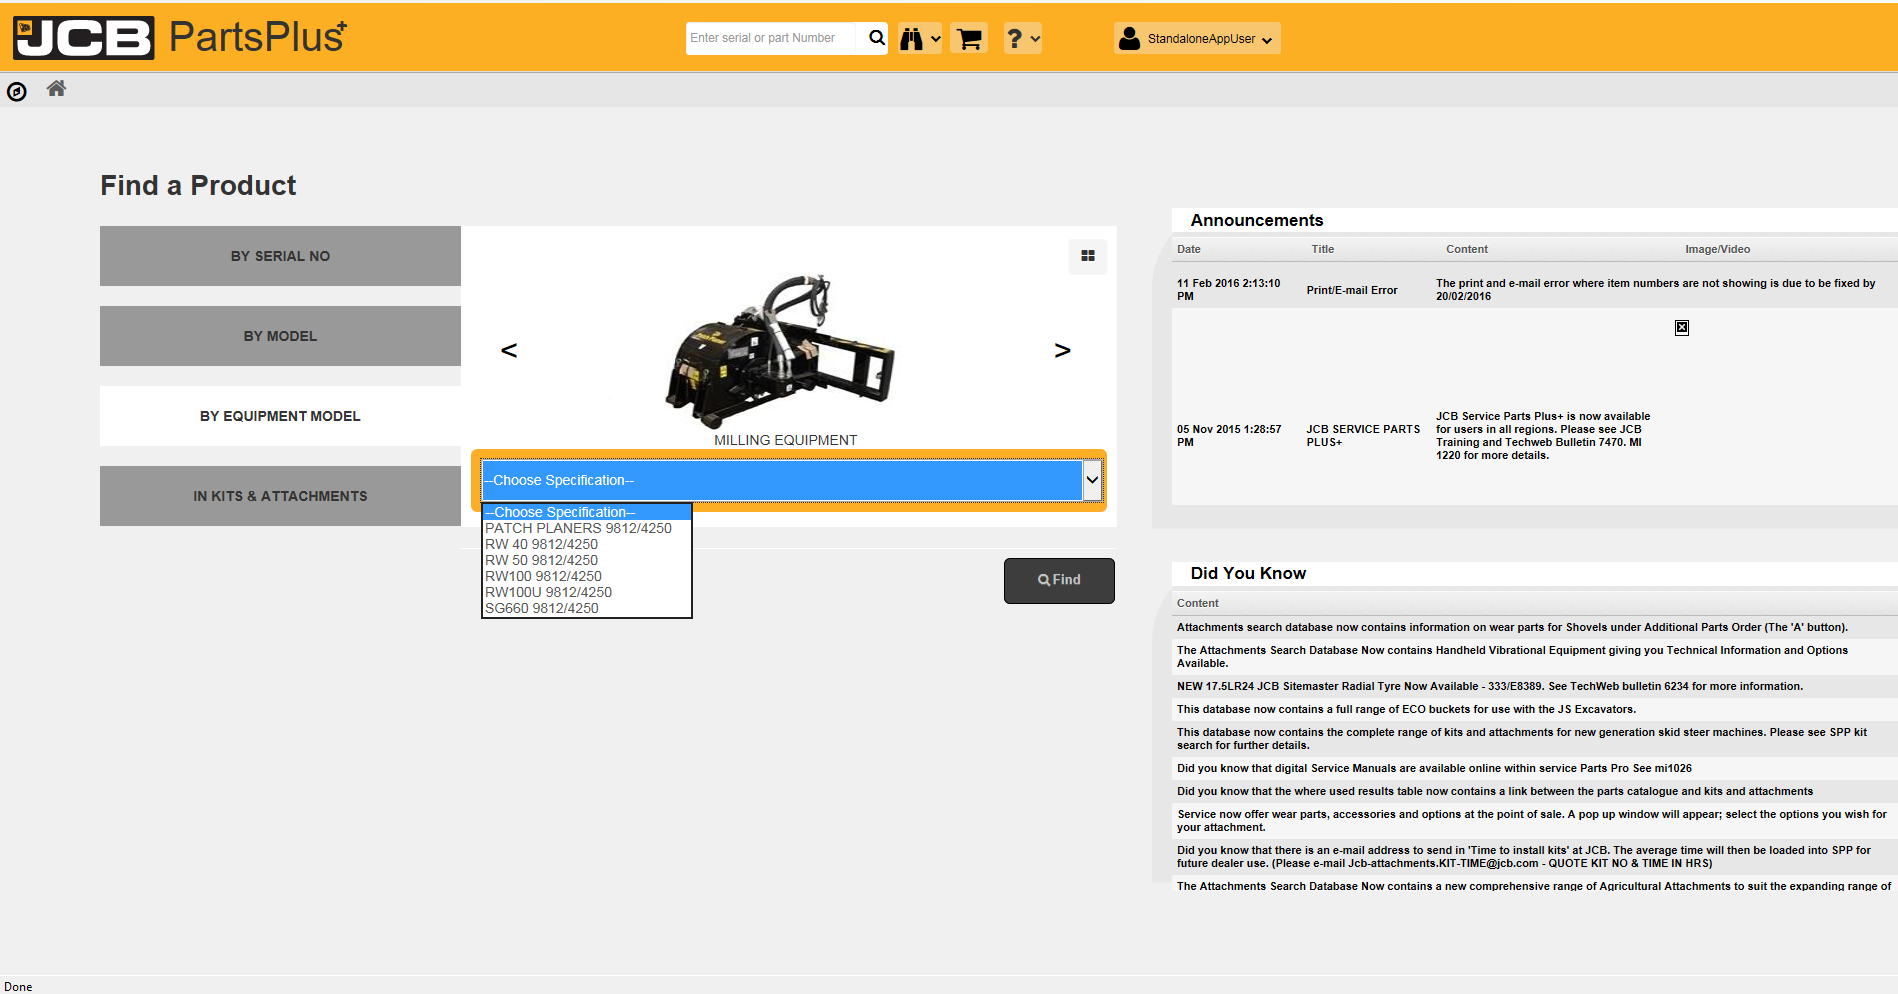Select the BY SERIAL NO tab
The width and height of the screenshot is (1898, 994).
click(280, 256)
